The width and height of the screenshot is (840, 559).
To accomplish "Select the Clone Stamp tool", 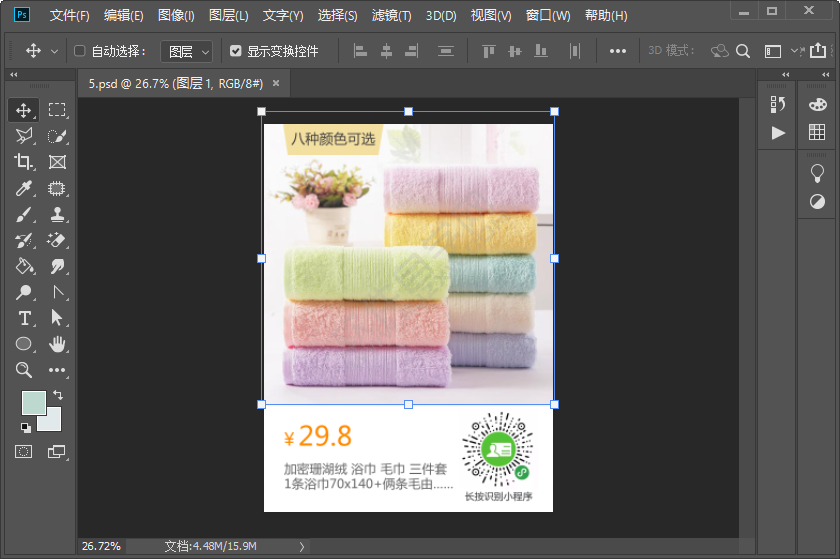I will [57, 214].
